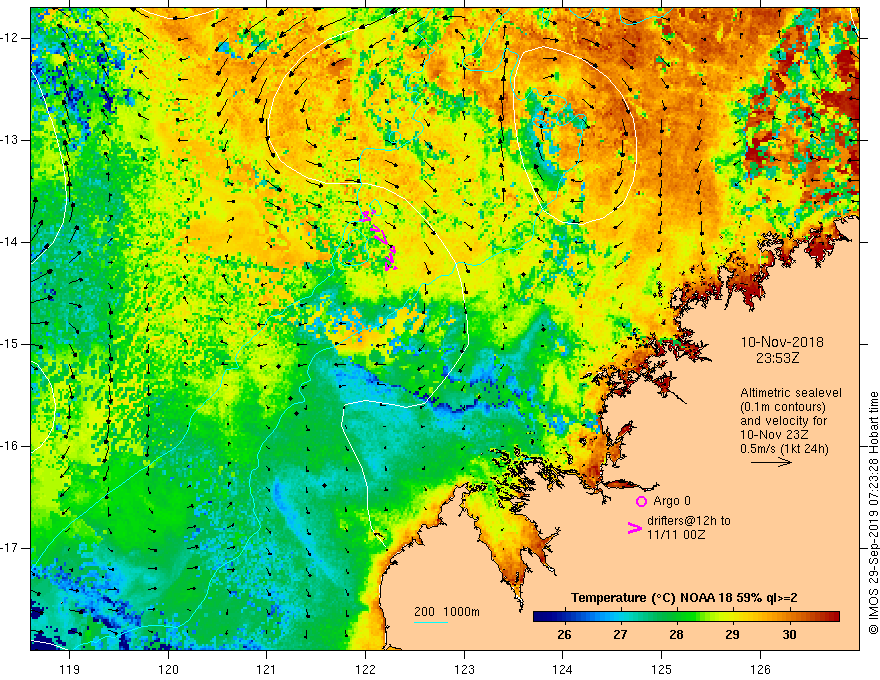Select the date text 10-Nov-2018
The image size is (880, 680).
(x=782, y=342)
